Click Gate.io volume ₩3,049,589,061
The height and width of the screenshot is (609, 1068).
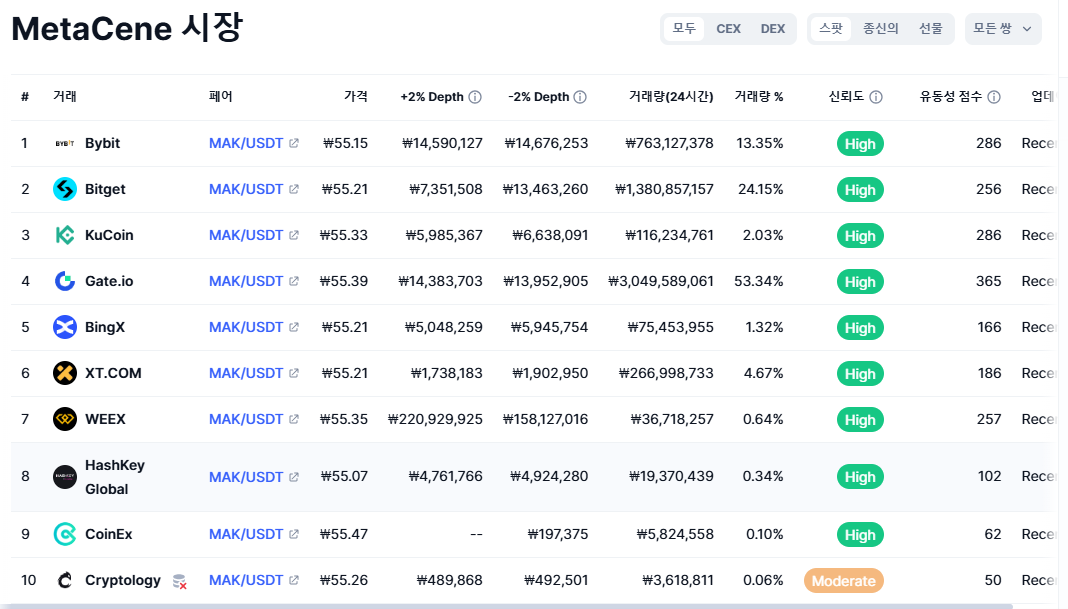pos(661,281)
